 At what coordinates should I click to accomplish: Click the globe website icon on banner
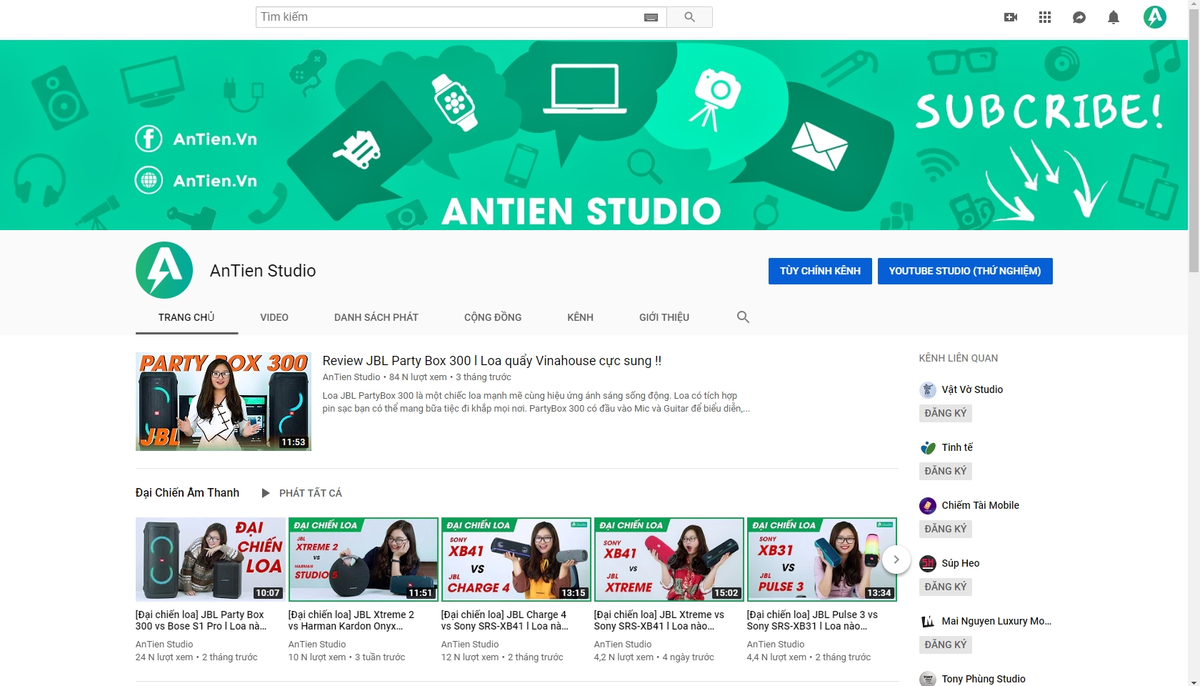[x=149, y=180]
